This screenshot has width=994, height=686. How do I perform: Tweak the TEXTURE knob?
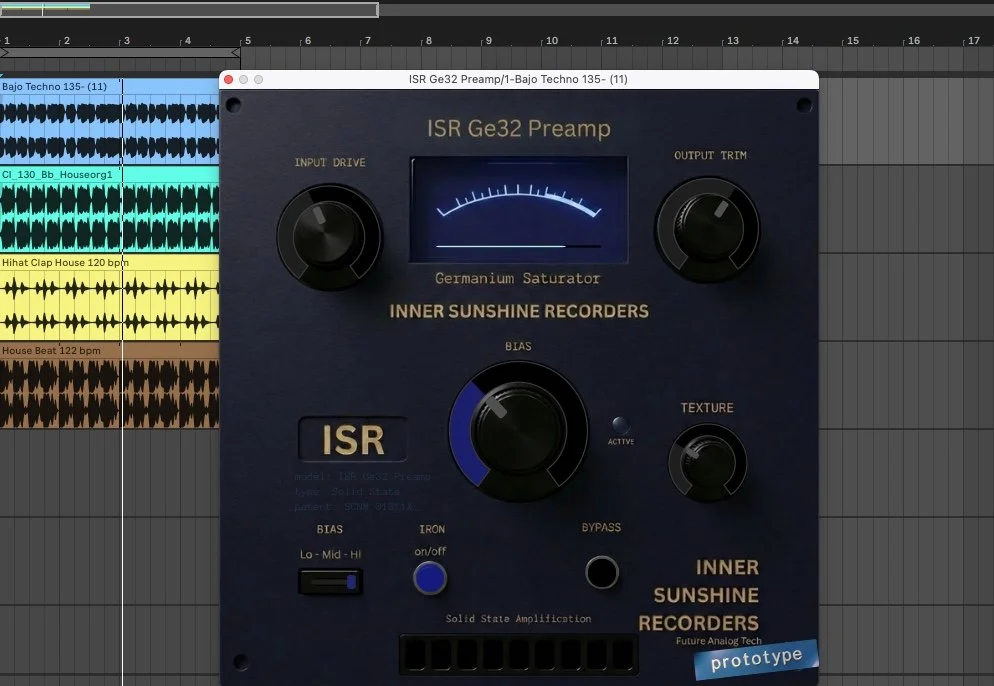pos(708,462)
